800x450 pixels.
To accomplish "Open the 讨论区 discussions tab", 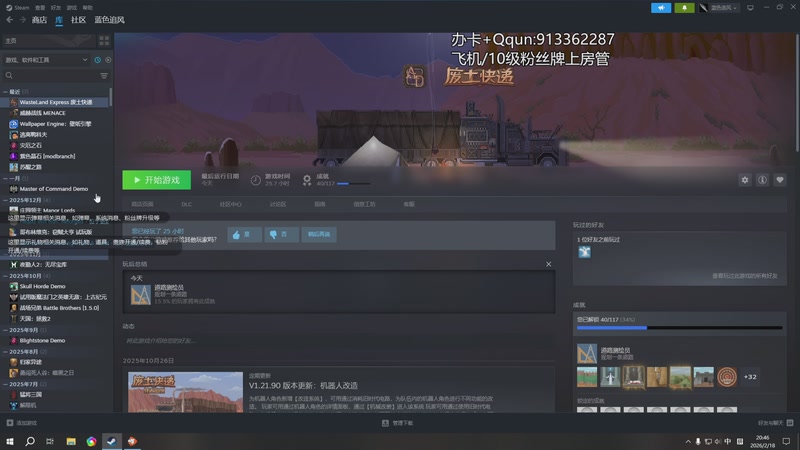I will [278, 204].
